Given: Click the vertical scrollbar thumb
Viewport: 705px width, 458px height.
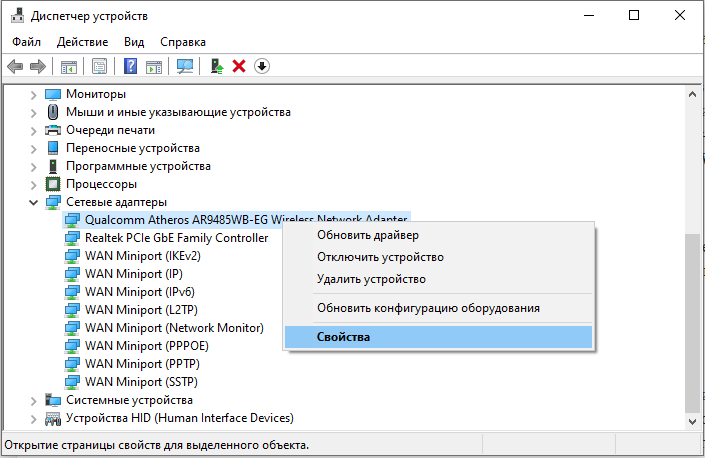Looking at the screenshot, I should point(692,323).
